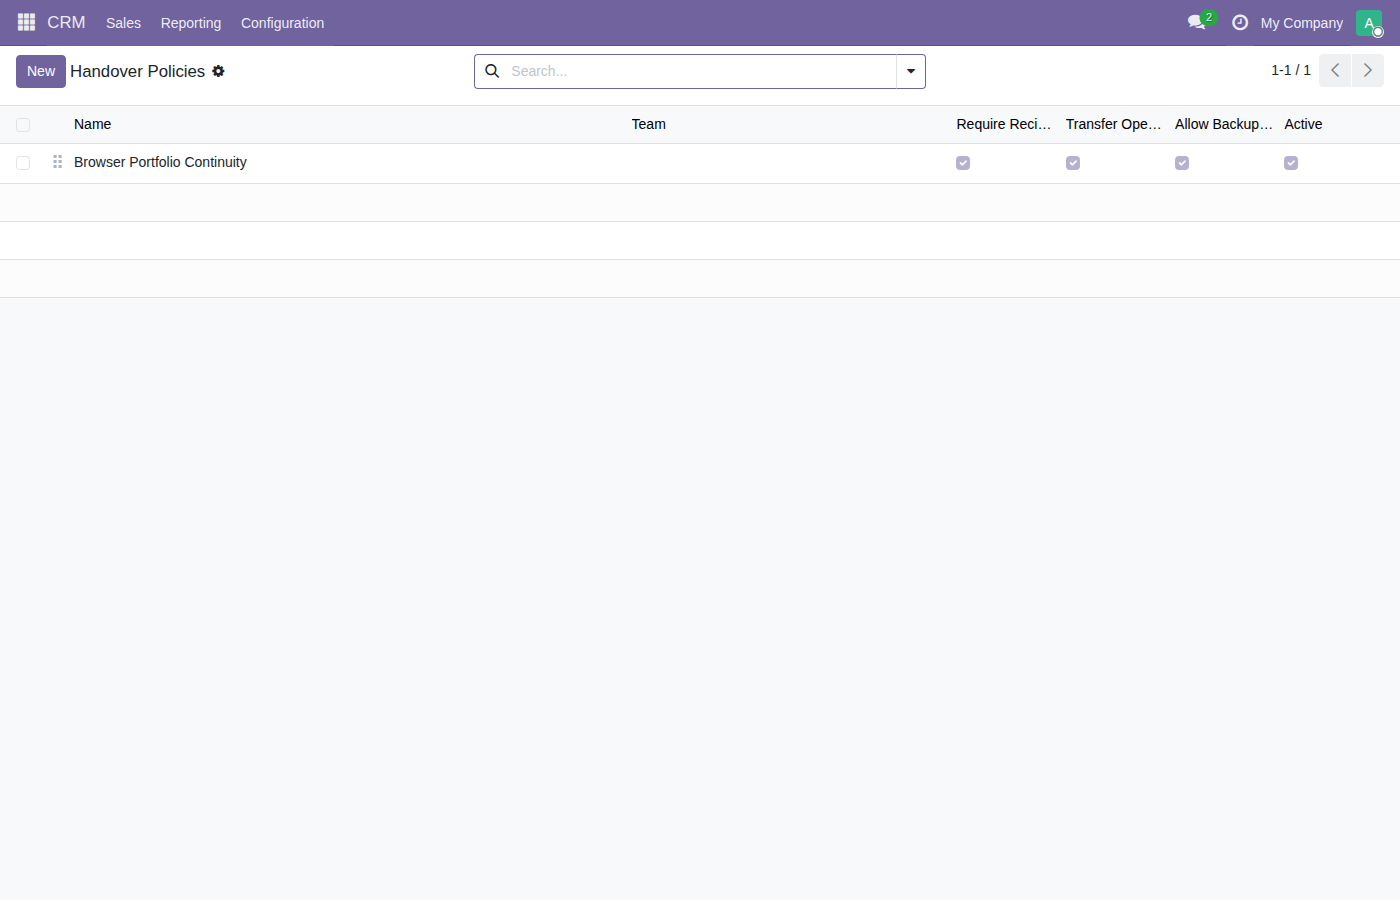Sort by the Transfer Ope… column header

1113,124
